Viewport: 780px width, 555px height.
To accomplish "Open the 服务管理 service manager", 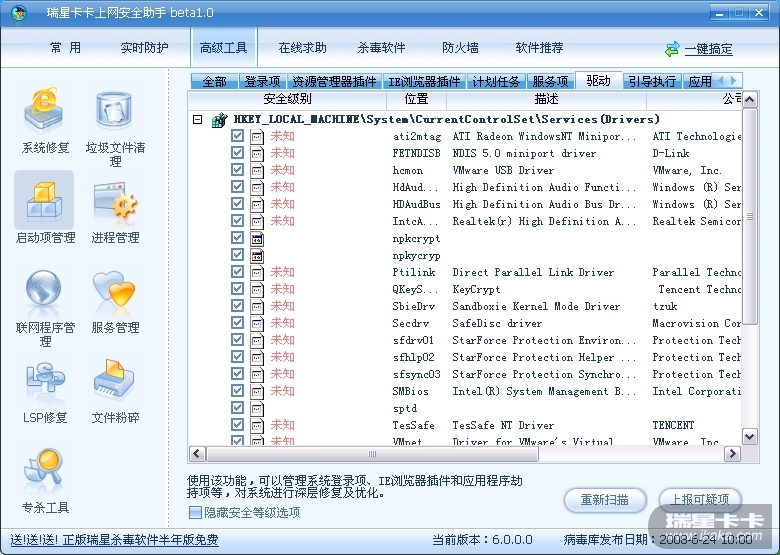I will click(x=115, y=302).
